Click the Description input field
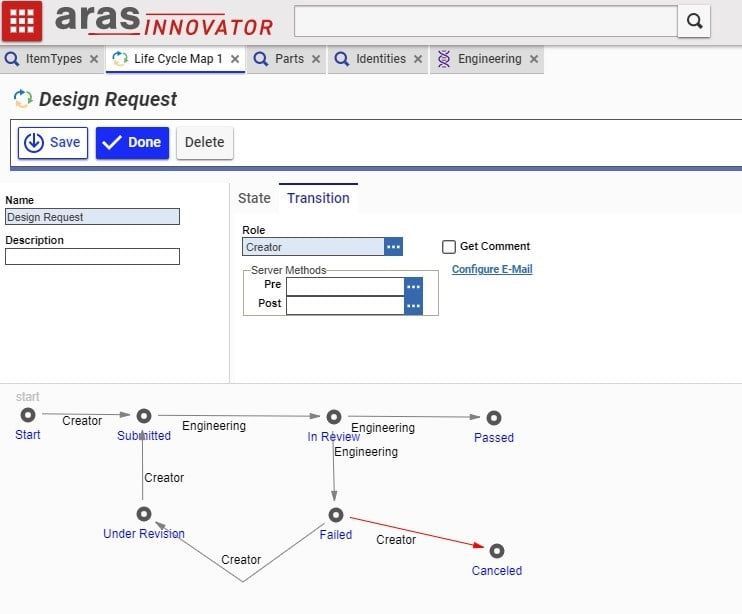The height and width of the screenshot is (614, 742). [x=92, y=257]
